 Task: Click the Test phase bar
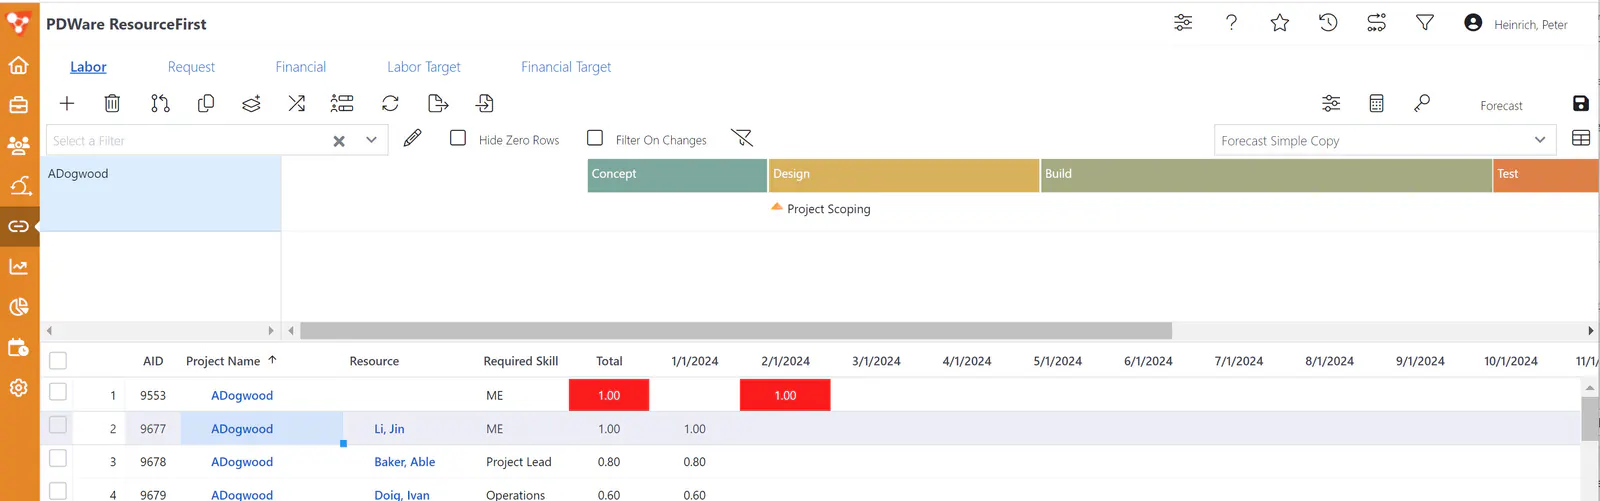pyautogui.click(x=1546, y=174)
